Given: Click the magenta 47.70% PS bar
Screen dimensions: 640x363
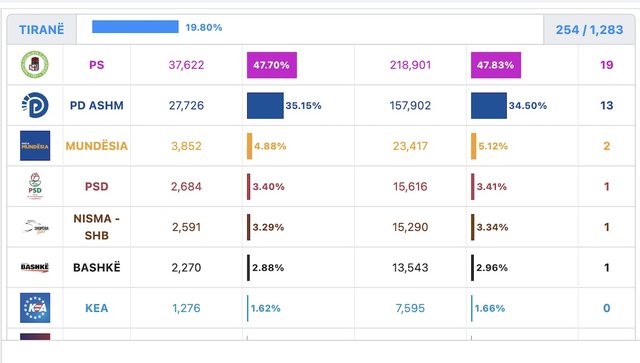Looking at the screenshot, I should 272,65.
